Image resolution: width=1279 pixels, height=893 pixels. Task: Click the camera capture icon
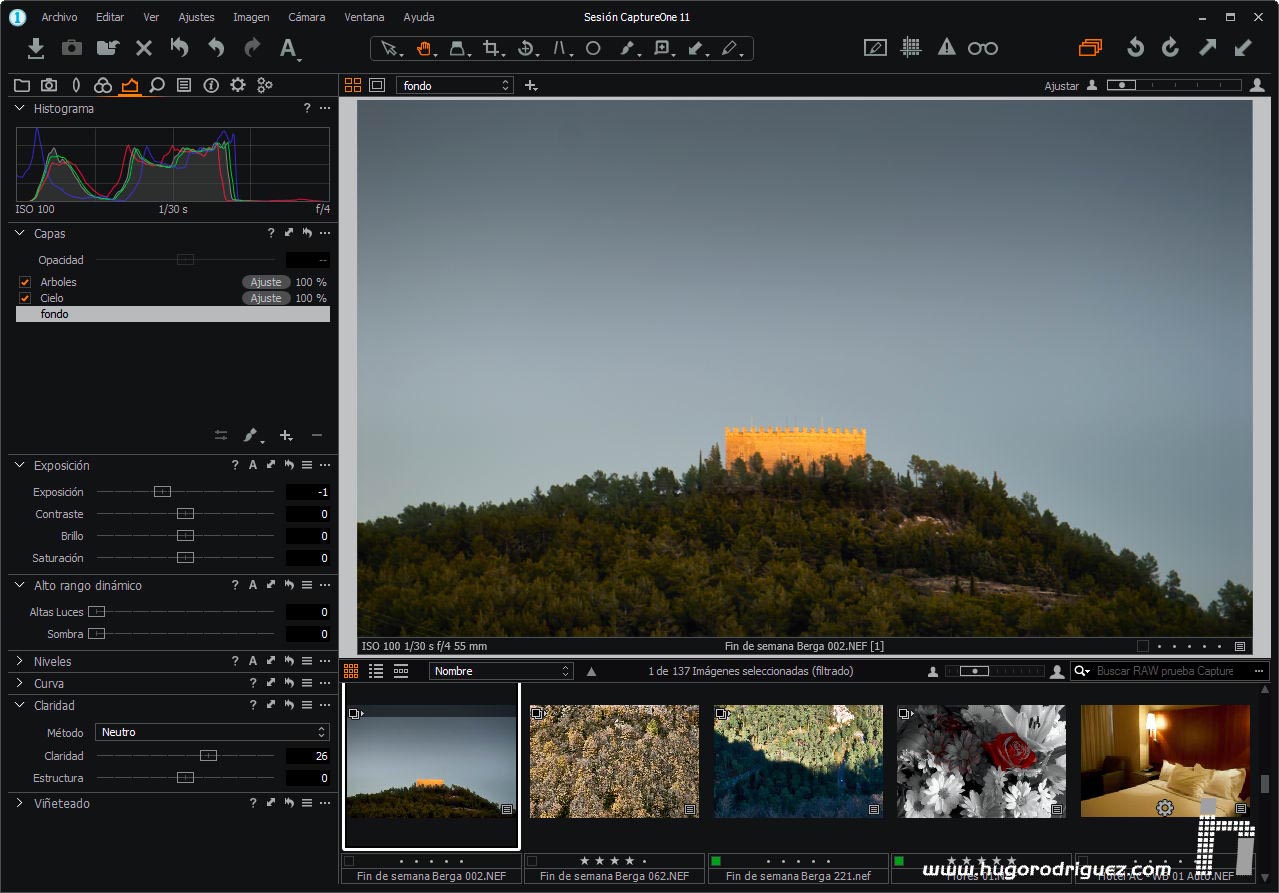pyautogui.click(x=72, y=48)
